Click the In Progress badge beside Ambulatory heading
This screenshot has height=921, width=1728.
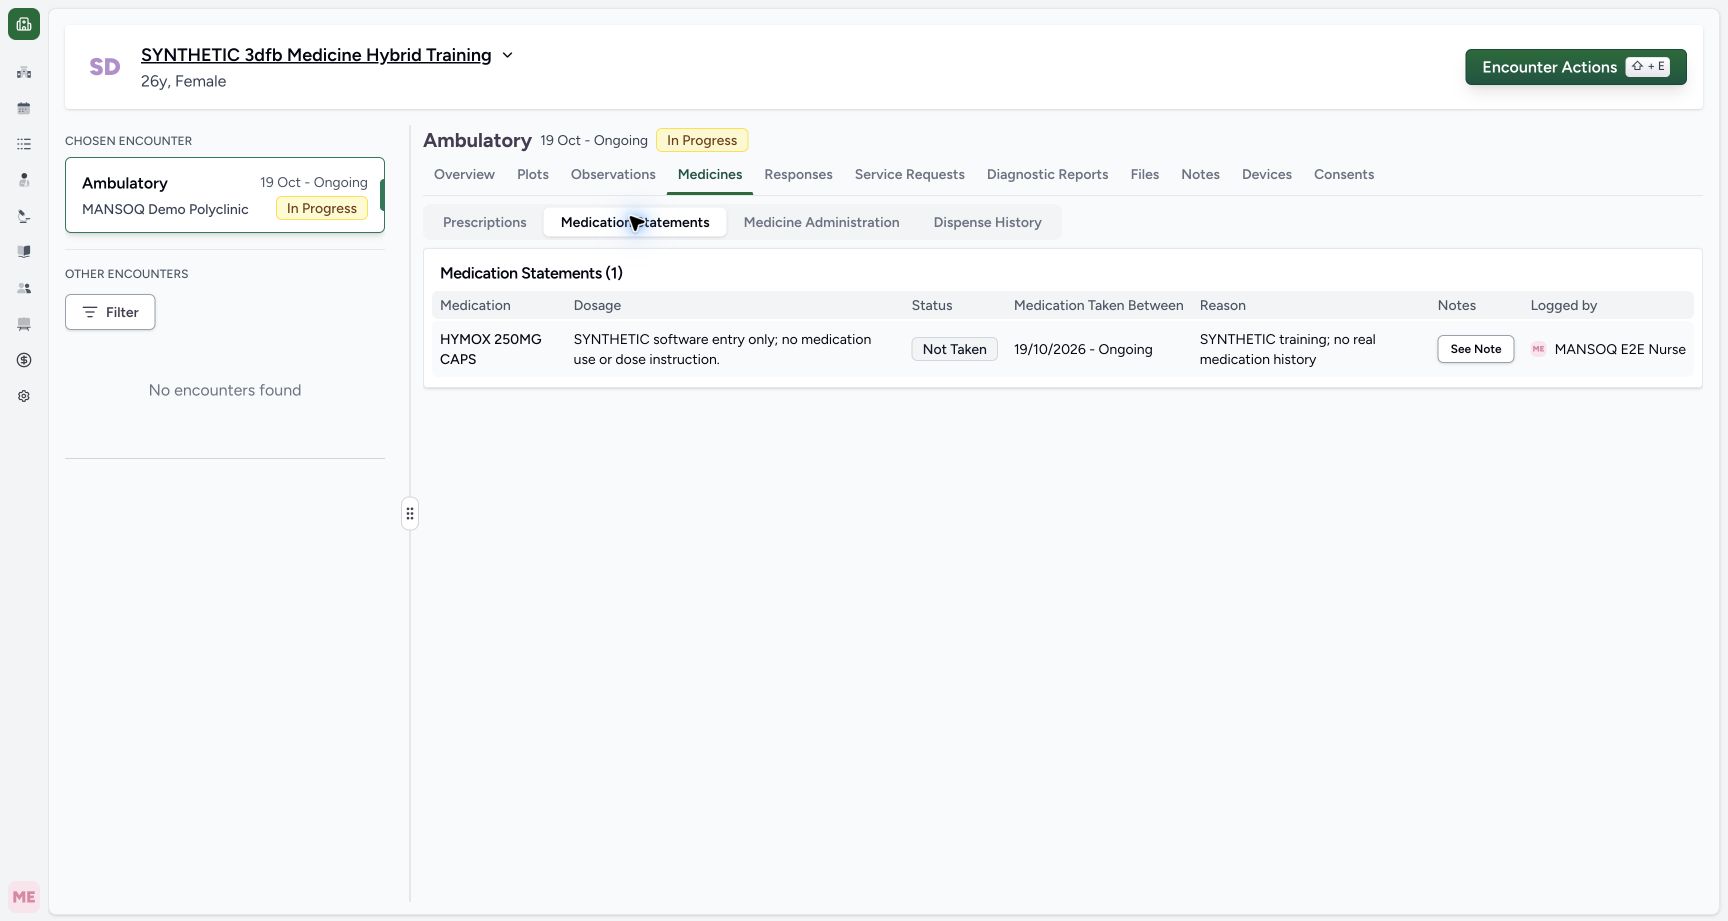point(702,140)
